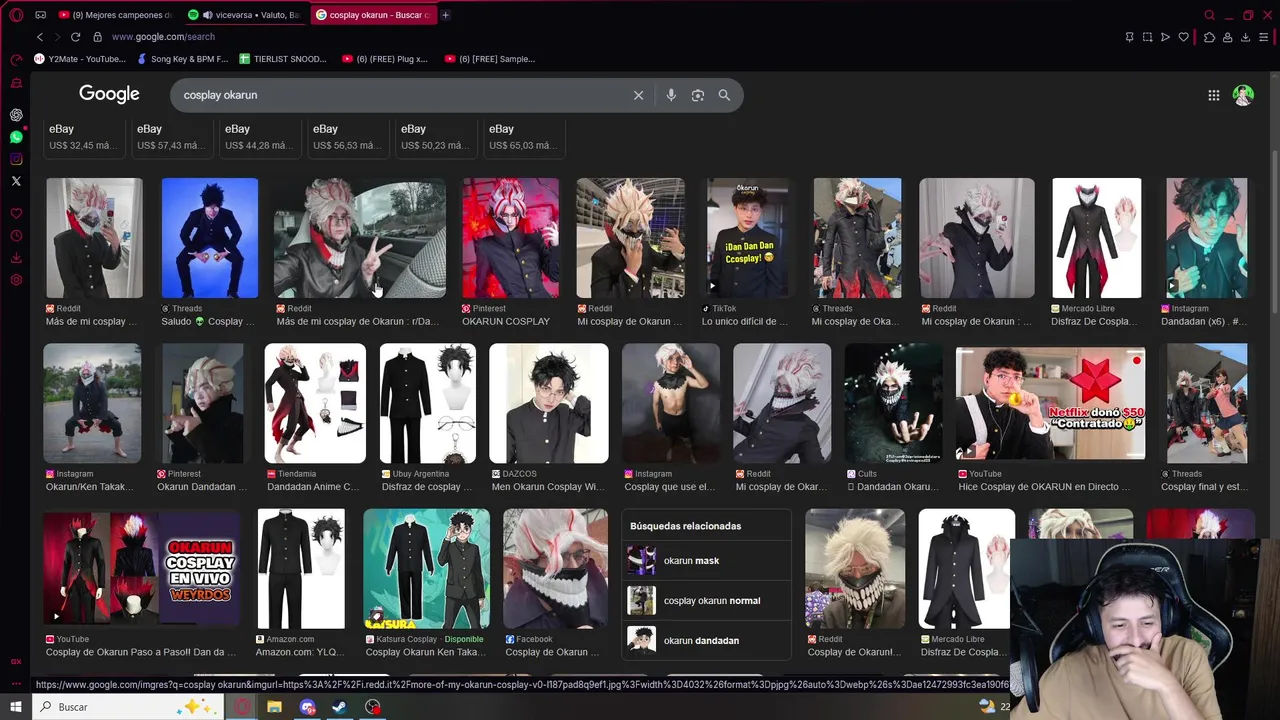The width and height of the screenshot is (1280, 720).
Task: Go back to previous page
Action: point(40,37)
